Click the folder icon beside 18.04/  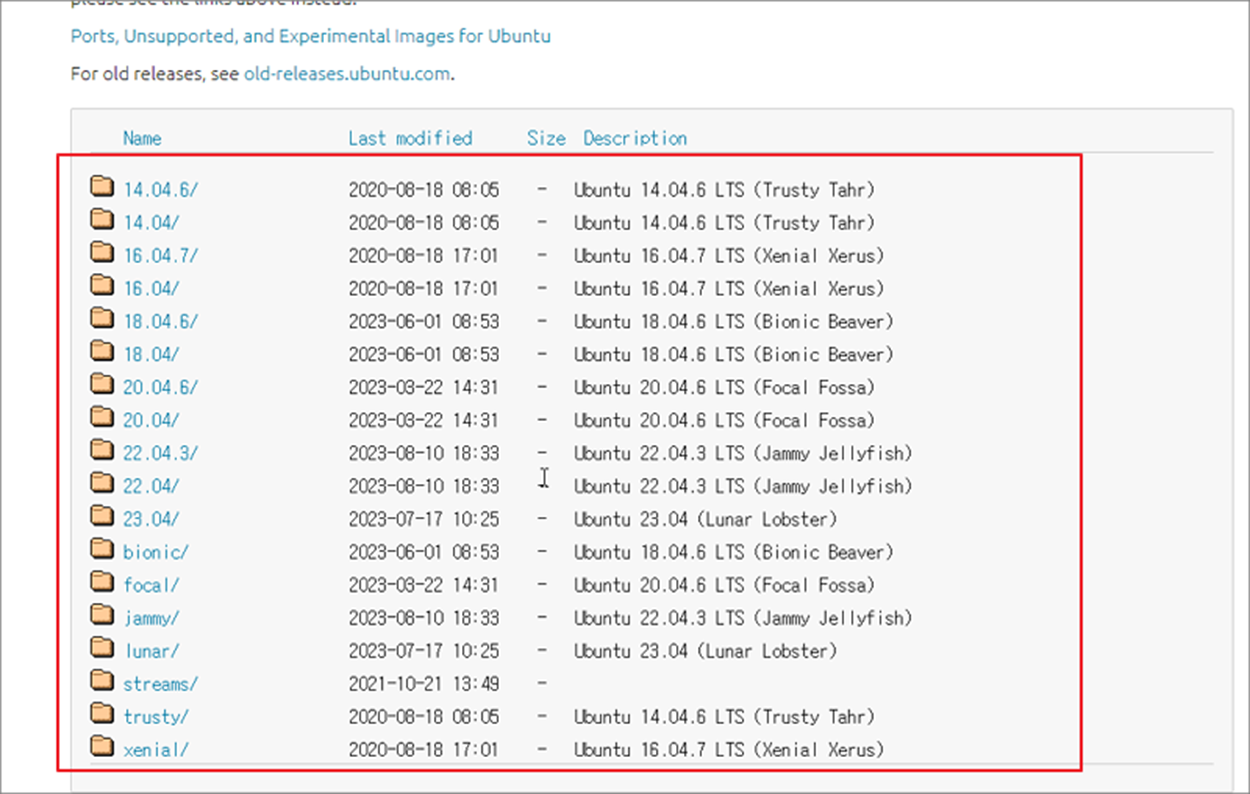pos(102,351)
